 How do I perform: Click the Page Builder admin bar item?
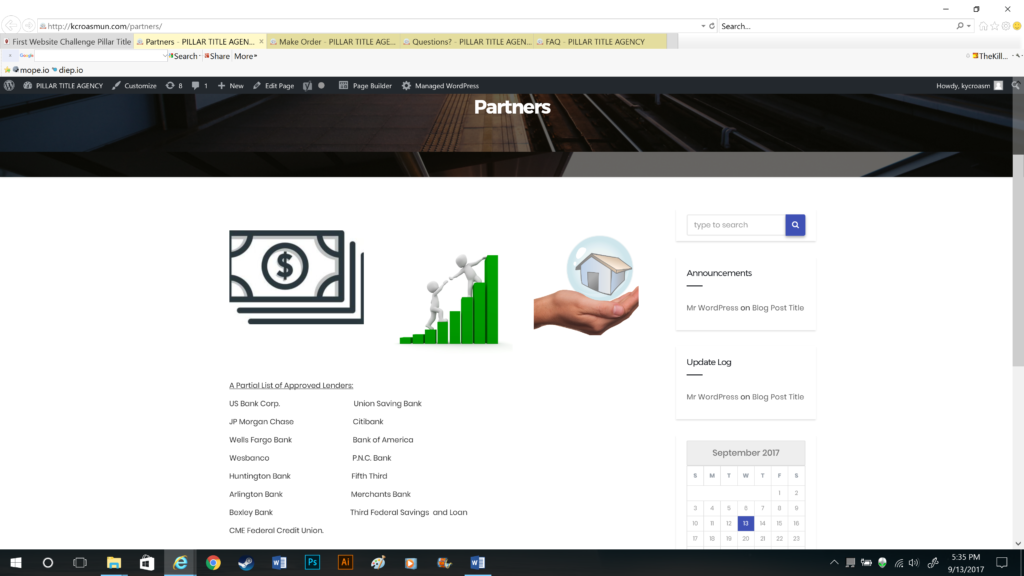(x=365, y=86)
